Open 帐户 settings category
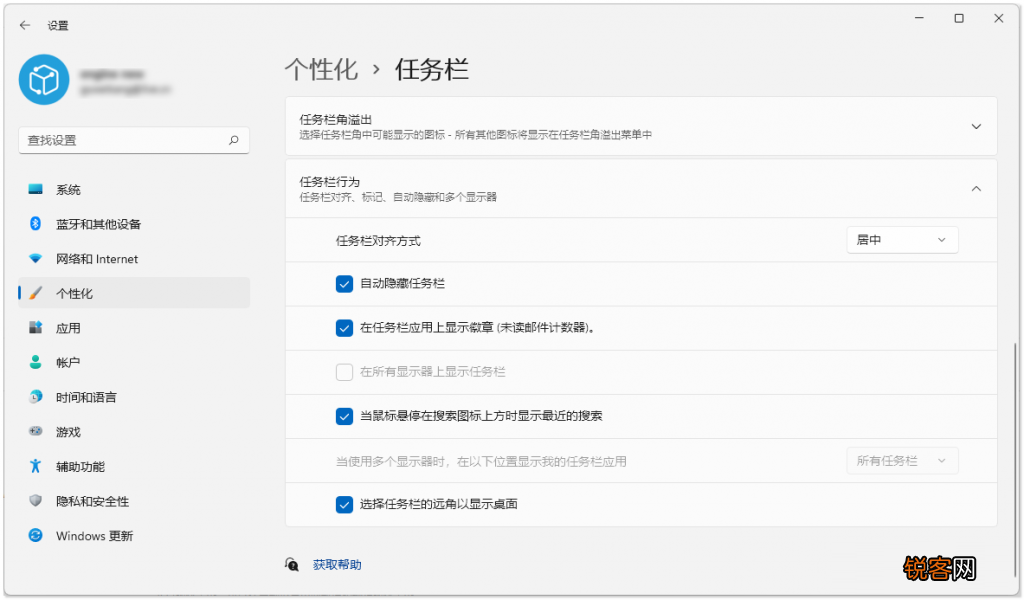This screenshot has height=600, width=1024. [134, 362]
